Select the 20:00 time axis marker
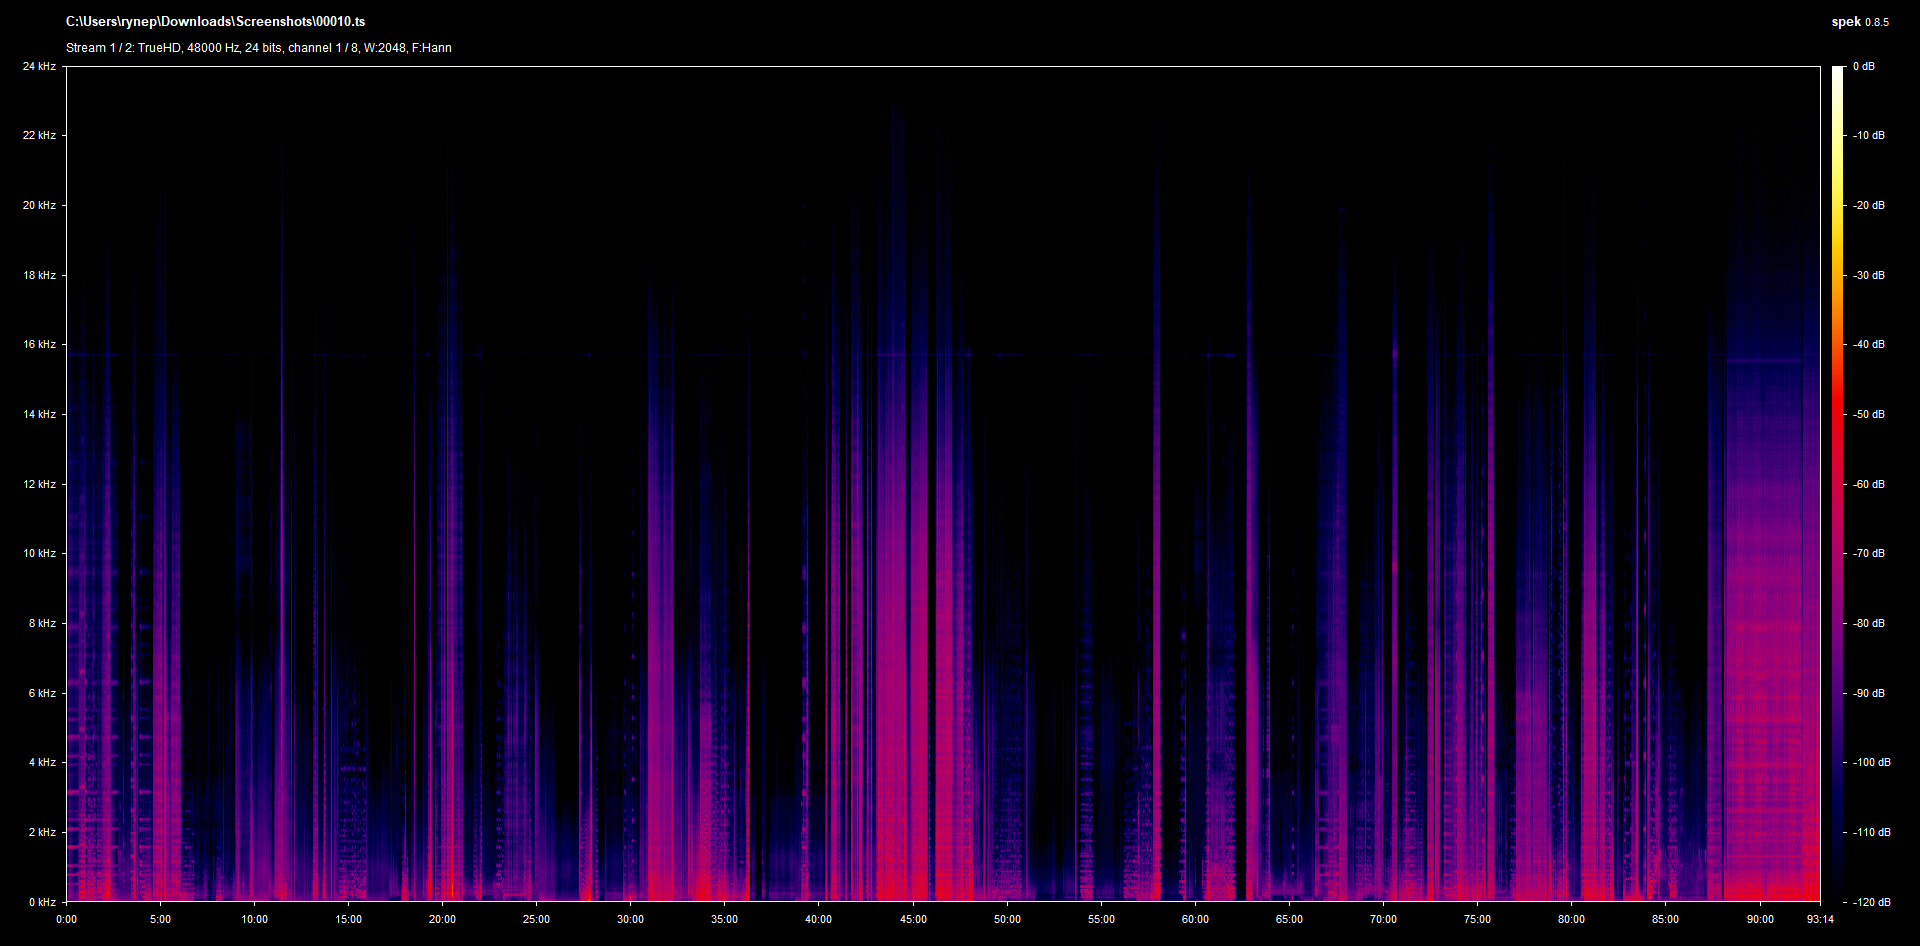The width and height of the screenshot is (1920, 946). point(442,919)
